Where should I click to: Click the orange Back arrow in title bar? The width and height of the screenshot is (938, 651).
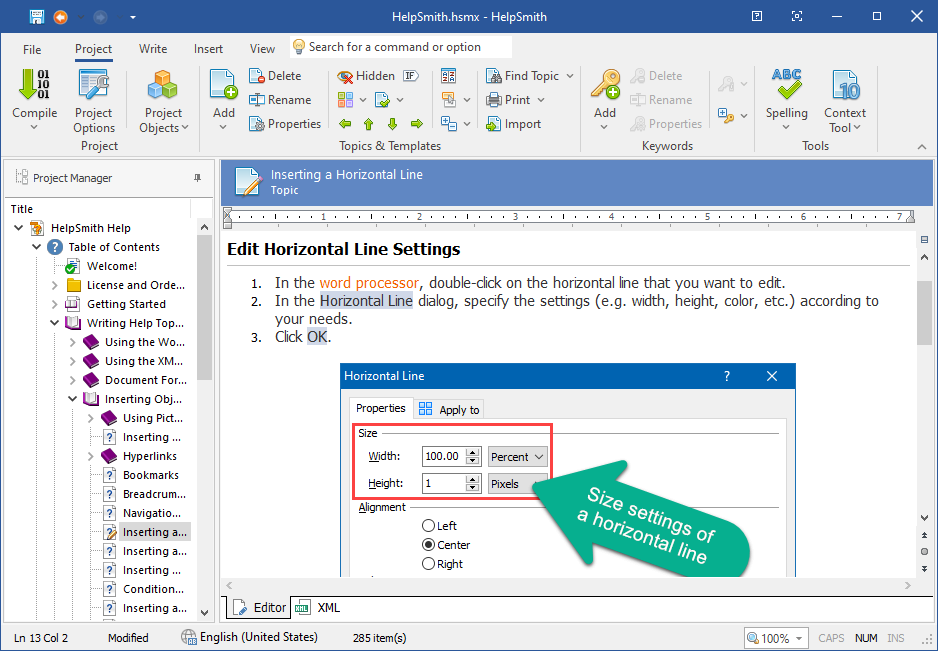[x=60, y=17]
